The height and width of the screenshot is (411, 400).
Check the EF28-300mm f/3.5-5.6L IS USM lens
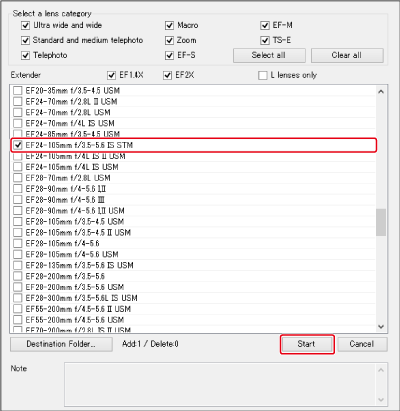pos(18,298)
